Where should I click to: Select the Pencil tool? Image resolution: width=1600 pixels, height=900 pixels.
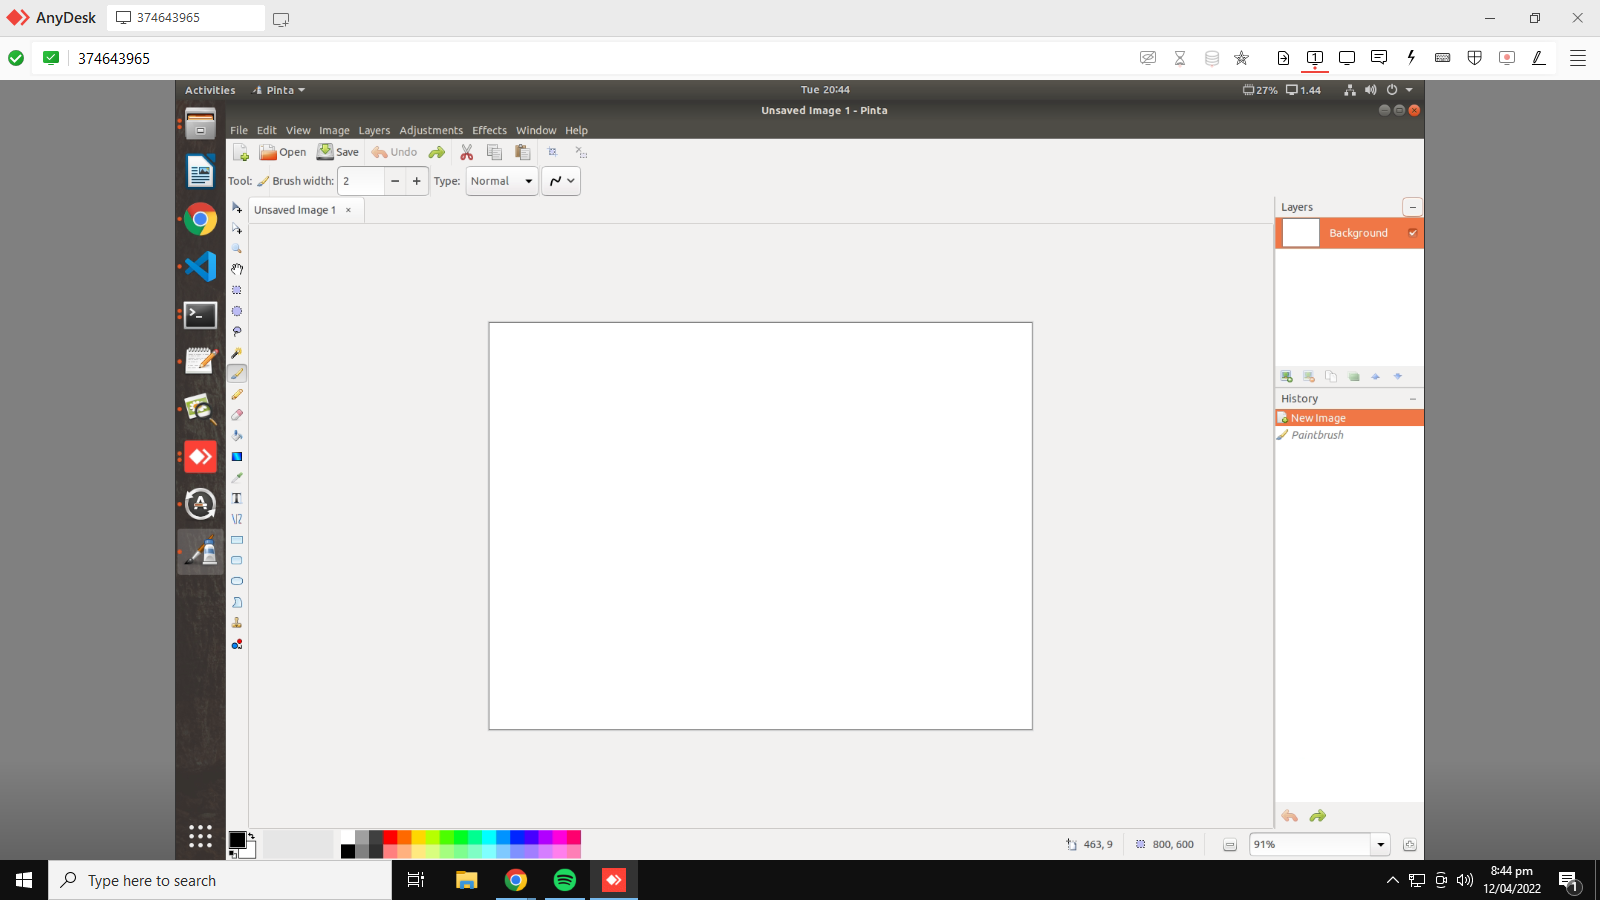(x=237, y=394)
